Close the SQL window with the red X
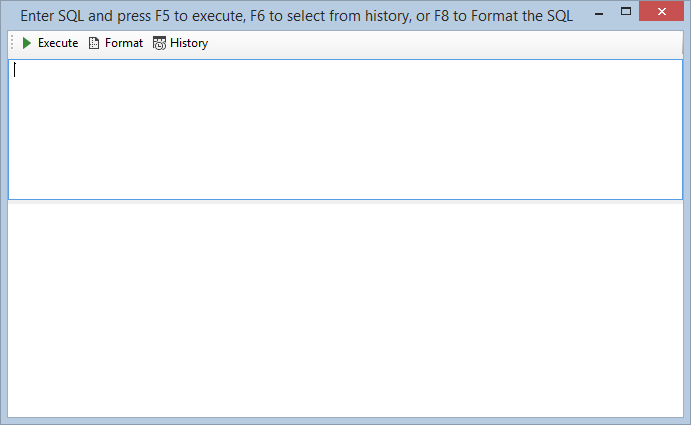The height and width of the screenshot is (425, 691). tap(661, 11)
